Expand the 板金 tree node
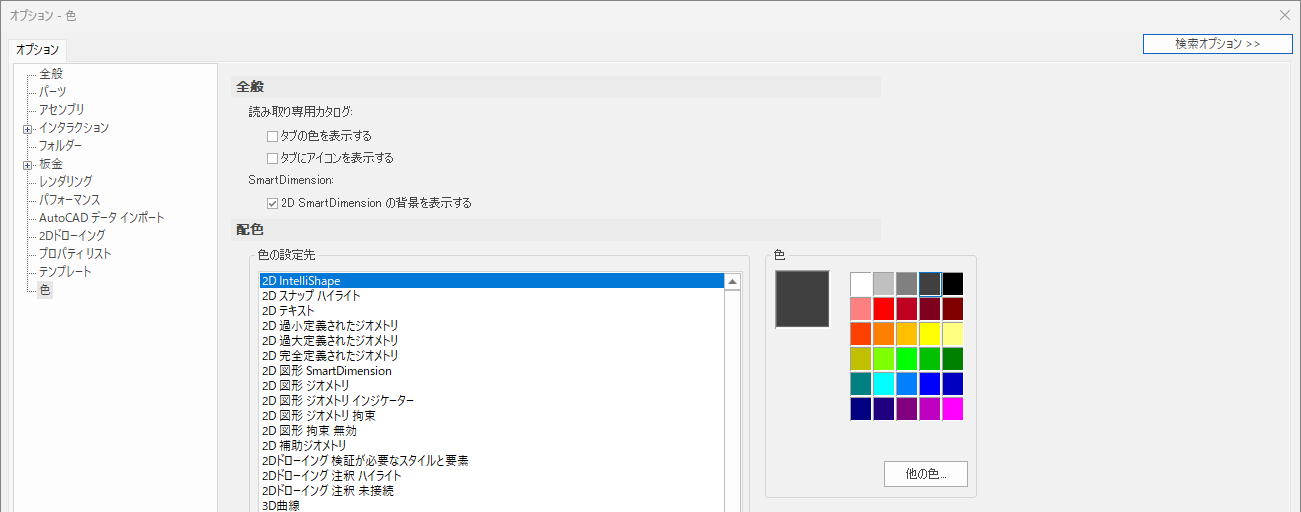Viewport: 1301px width, 512px height. tap(28, 164)
